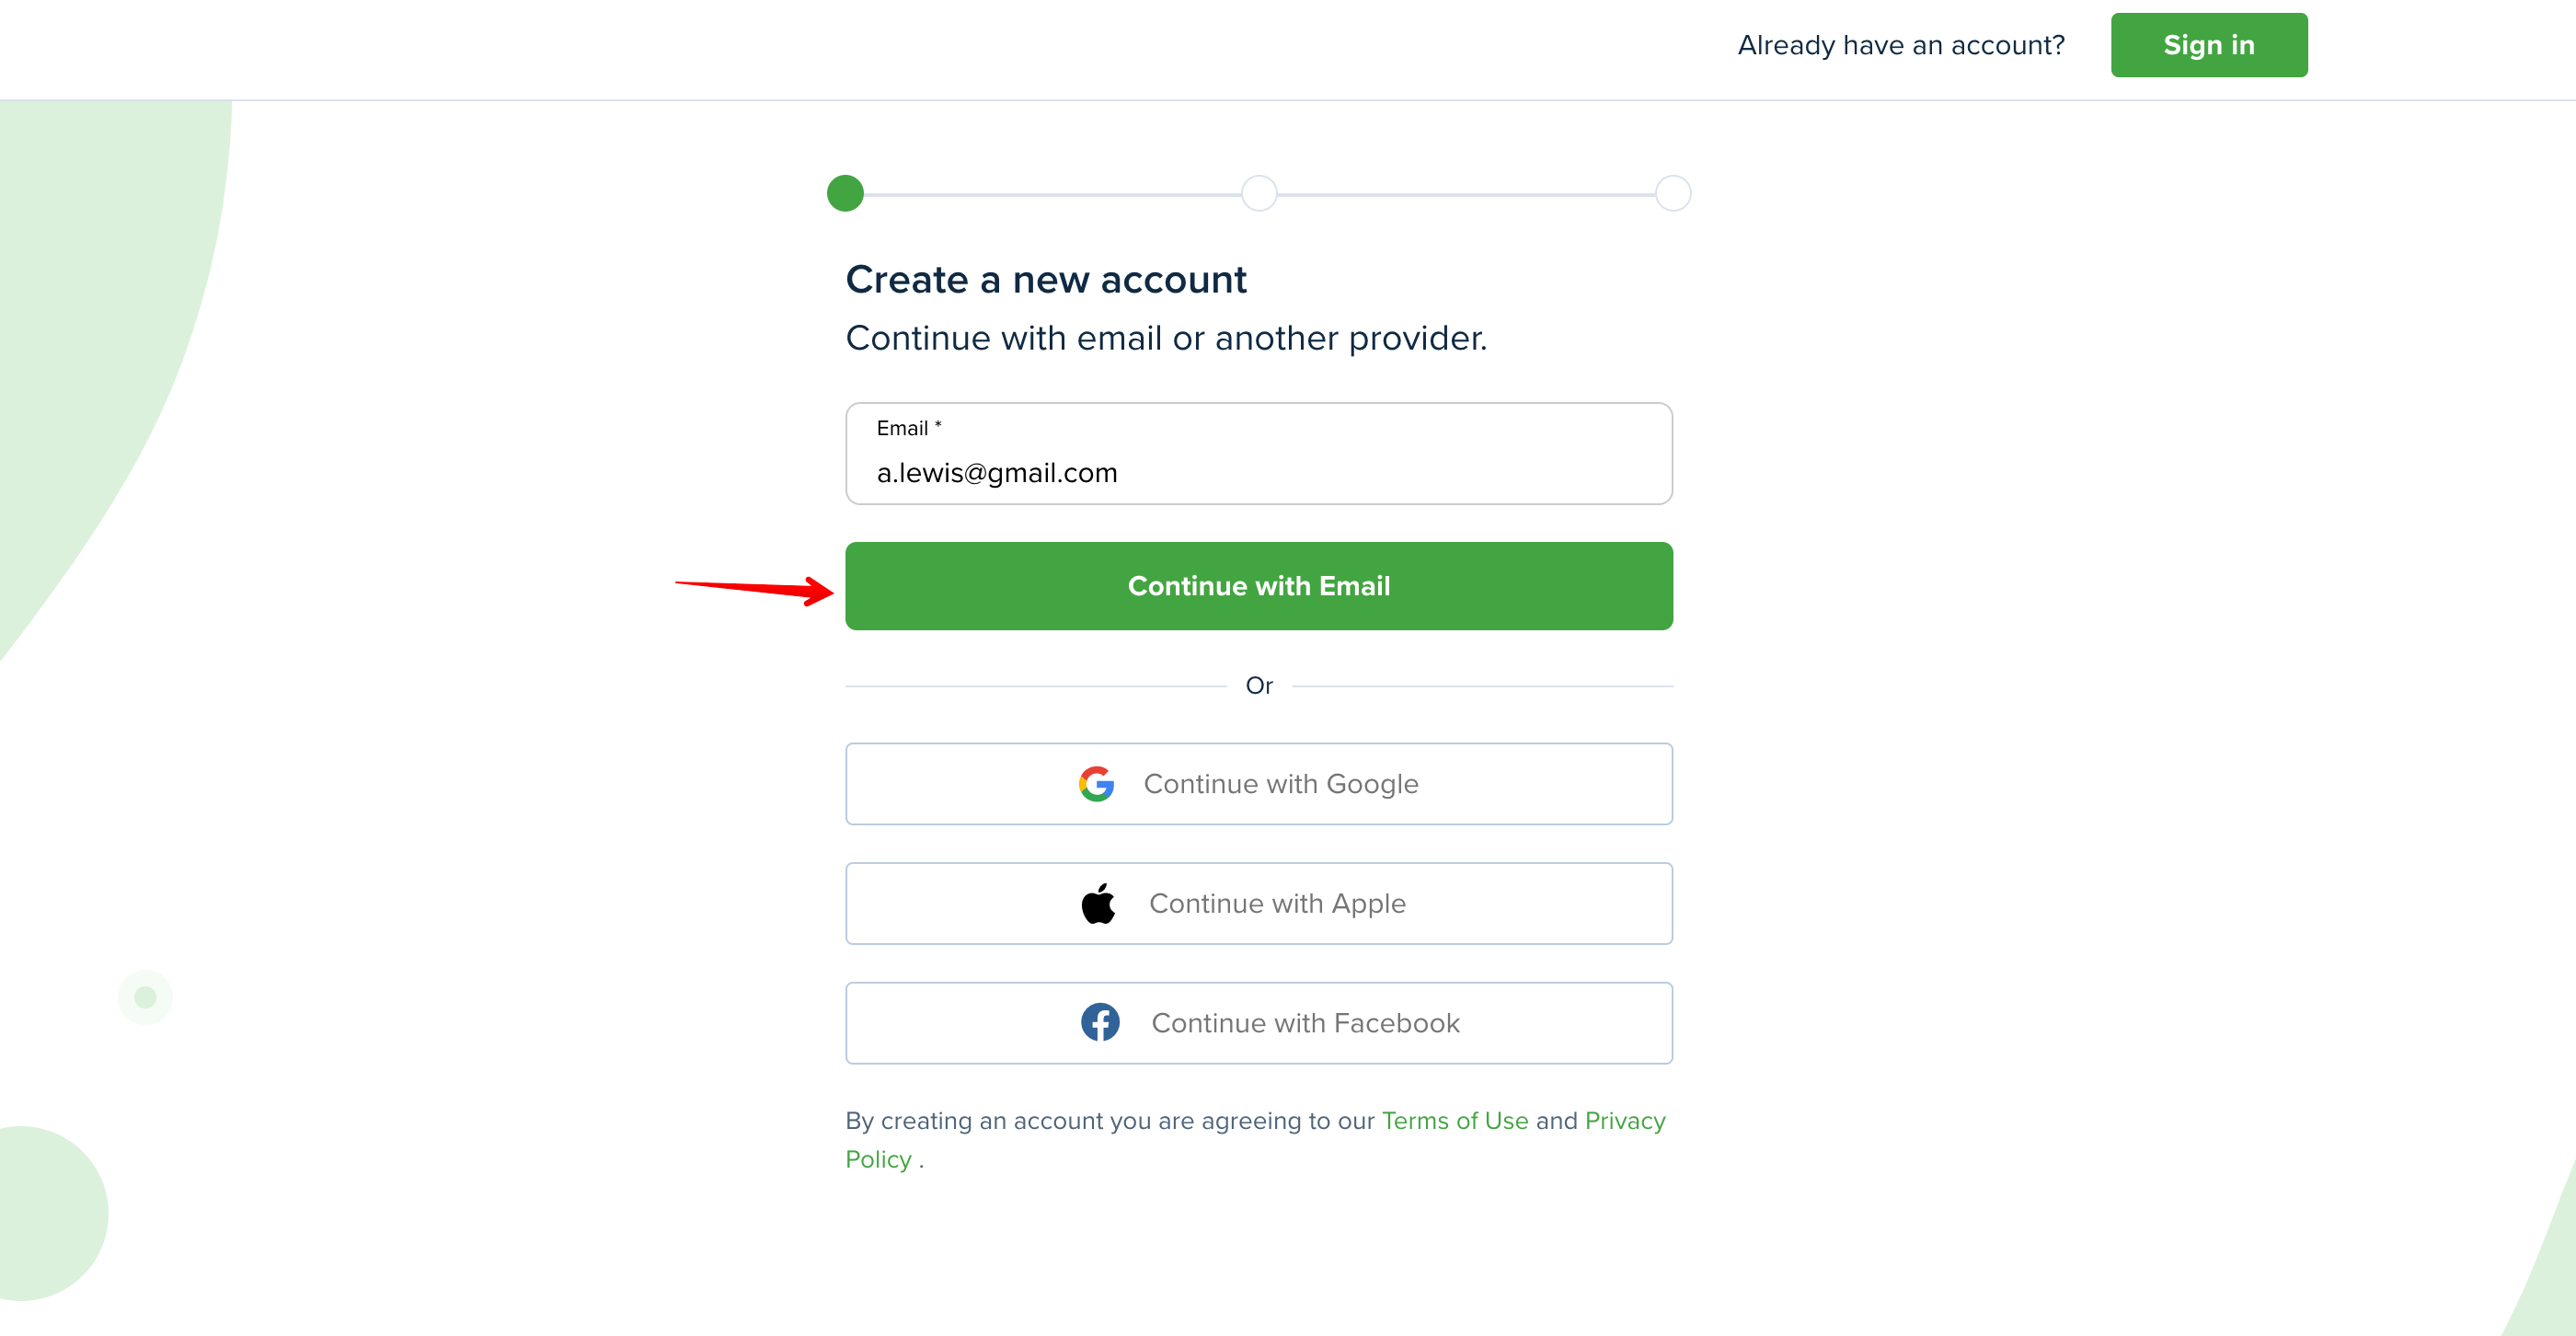The image size is (2576, 1336).
Task: Click the red arrow annotation
Action: tap(755, 589)
